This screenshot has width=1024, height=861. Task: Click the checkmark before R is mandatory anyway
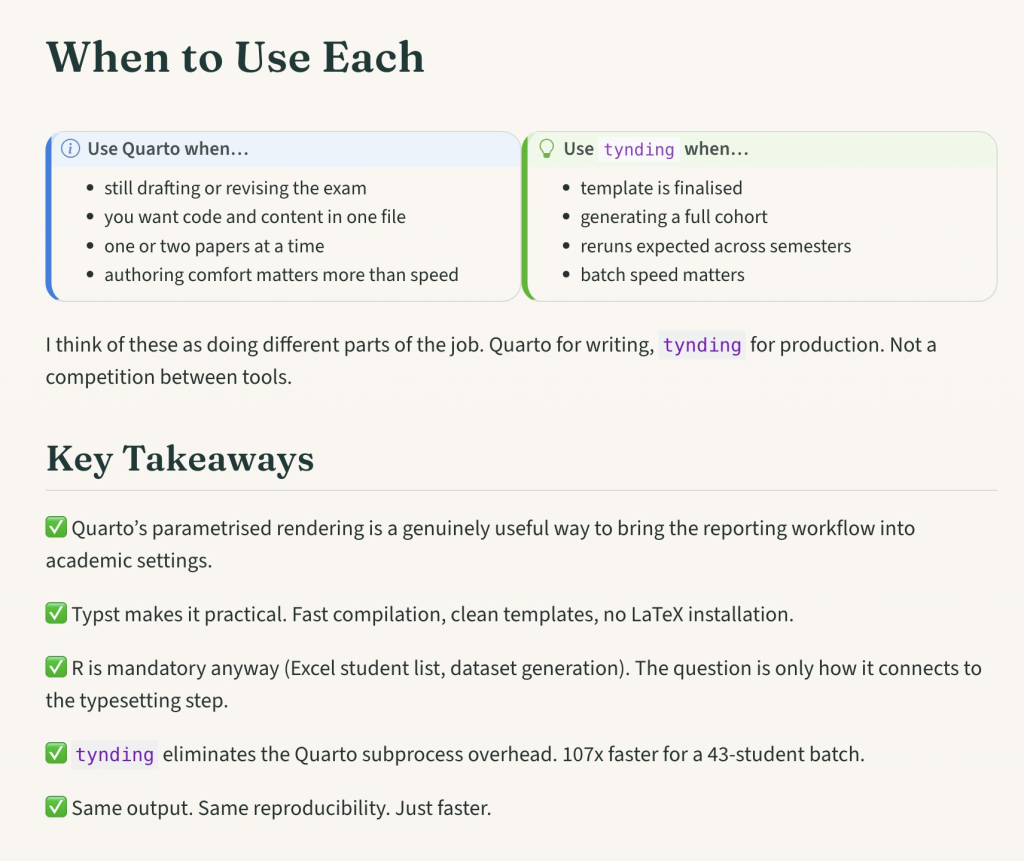point(56,667)
